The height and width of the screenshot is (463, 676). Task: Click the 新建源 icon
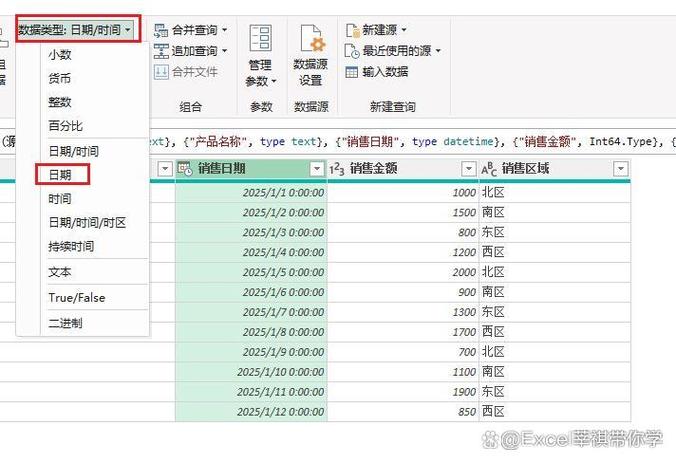pyautogui.click(x=352, y=30)
